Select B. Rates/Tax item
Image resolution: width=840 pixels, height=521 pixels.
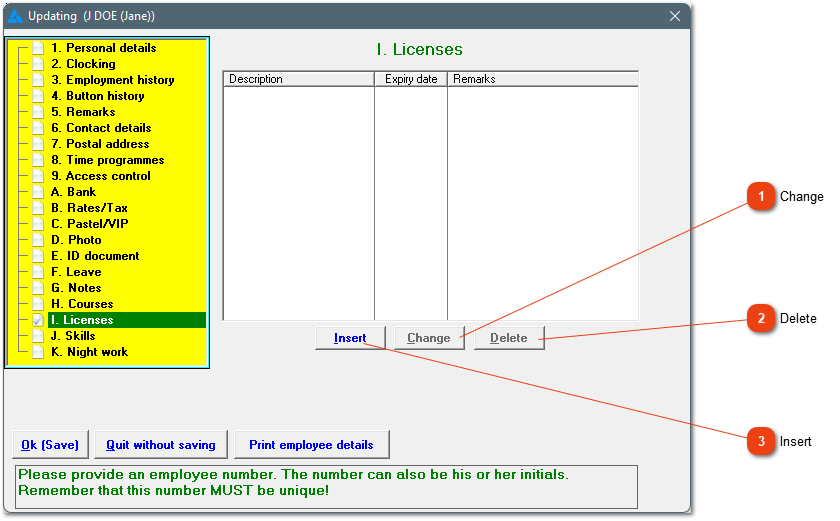tap(89, 208)
